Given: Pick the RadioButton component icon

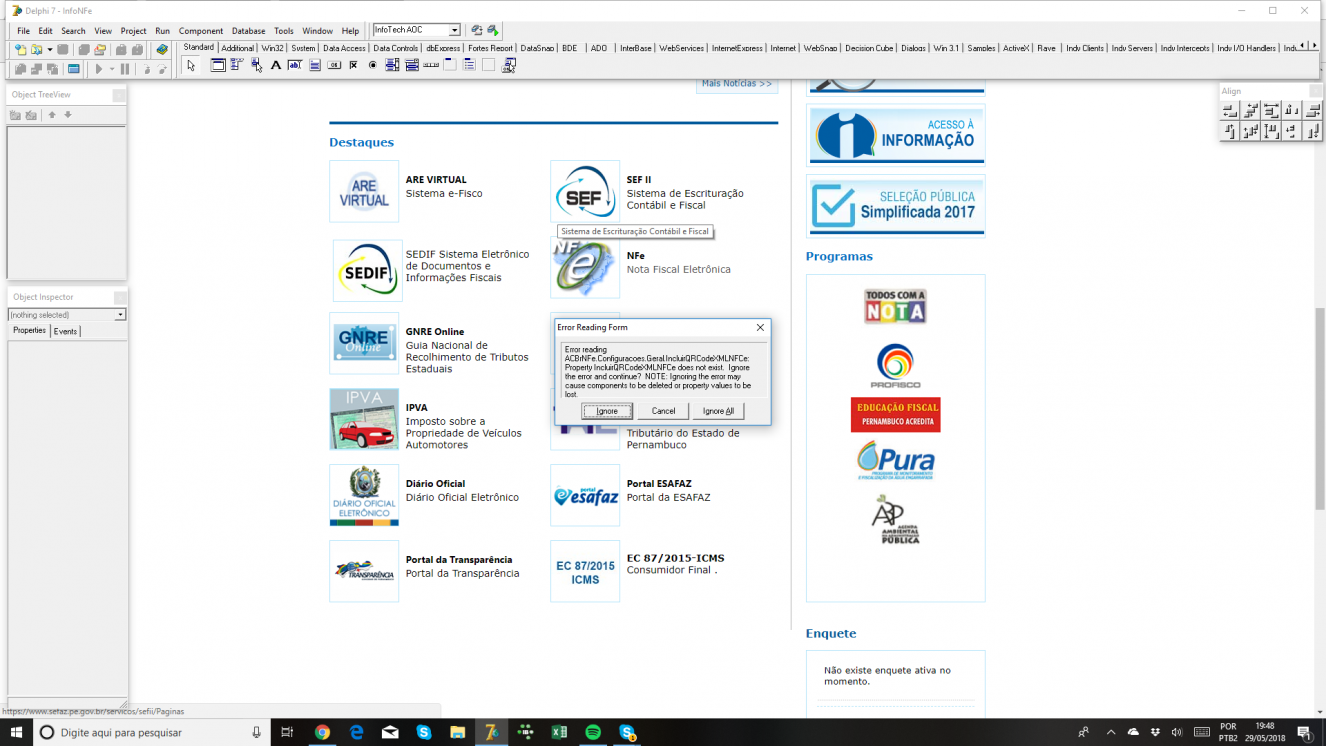Looking at the screenshot, I should click(373, 66).
